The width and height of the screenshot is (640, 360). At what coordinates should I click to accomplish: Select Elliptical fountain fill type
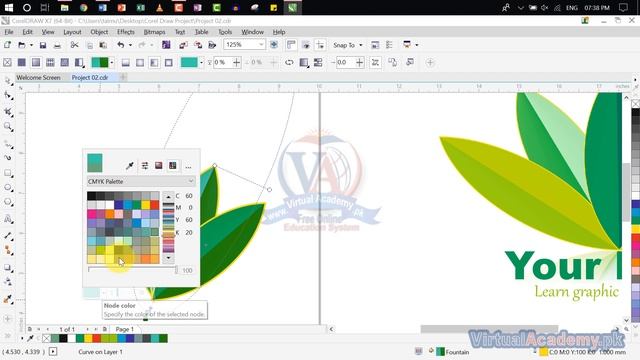tap(140, 62)
